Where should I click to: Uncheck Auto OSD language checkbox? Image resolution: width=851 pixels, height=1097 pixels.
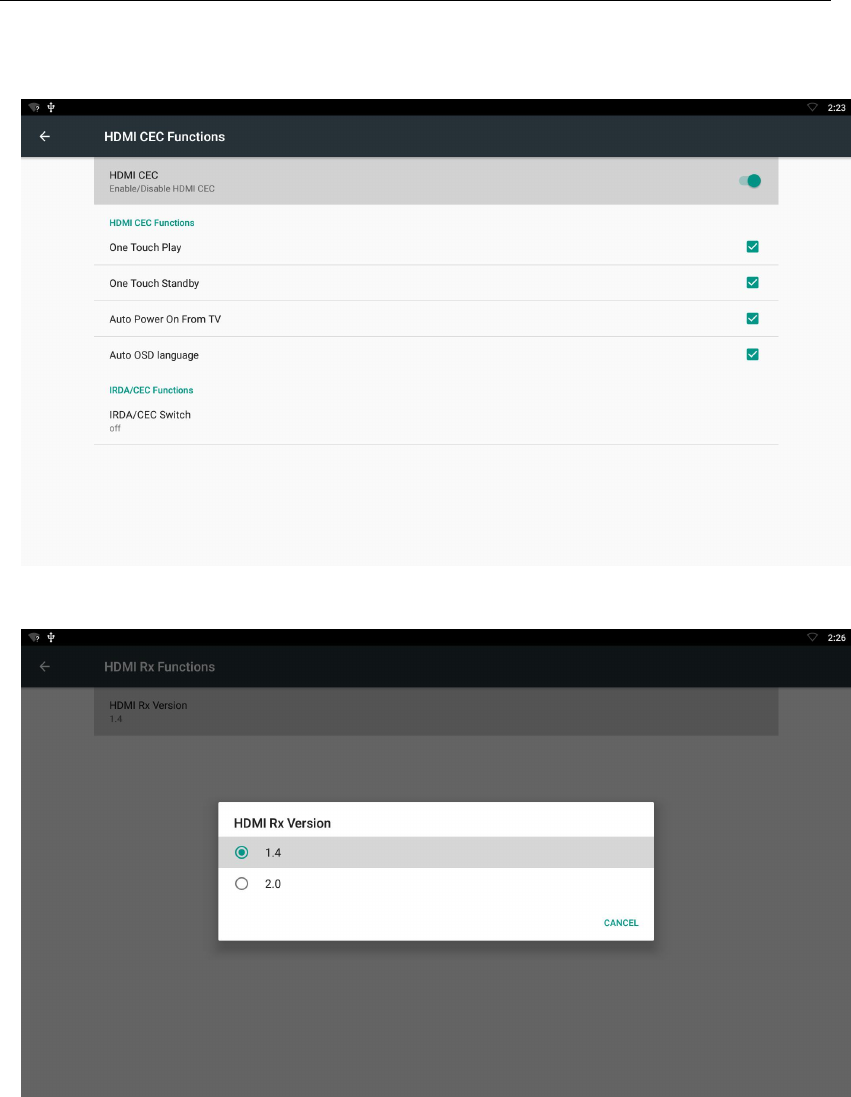(752, 355)
